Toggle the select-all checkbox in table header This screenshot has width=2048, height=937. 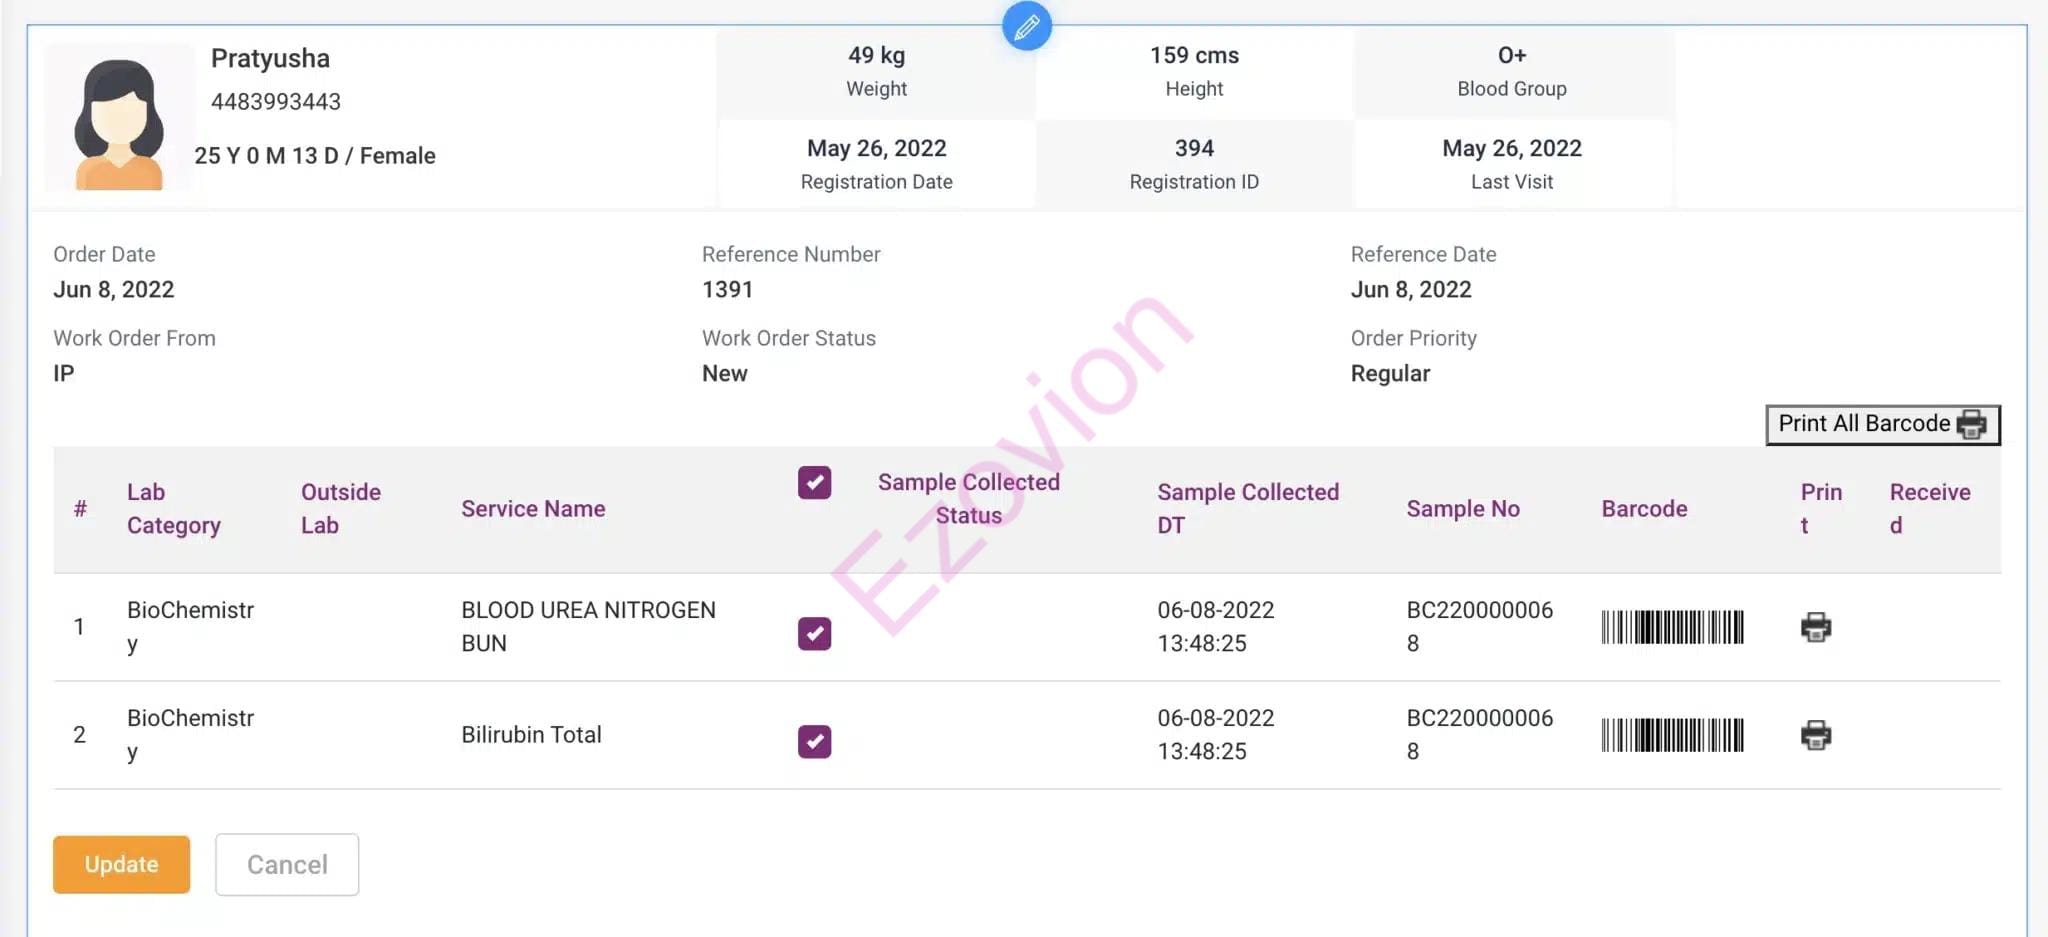coord(814,483)
